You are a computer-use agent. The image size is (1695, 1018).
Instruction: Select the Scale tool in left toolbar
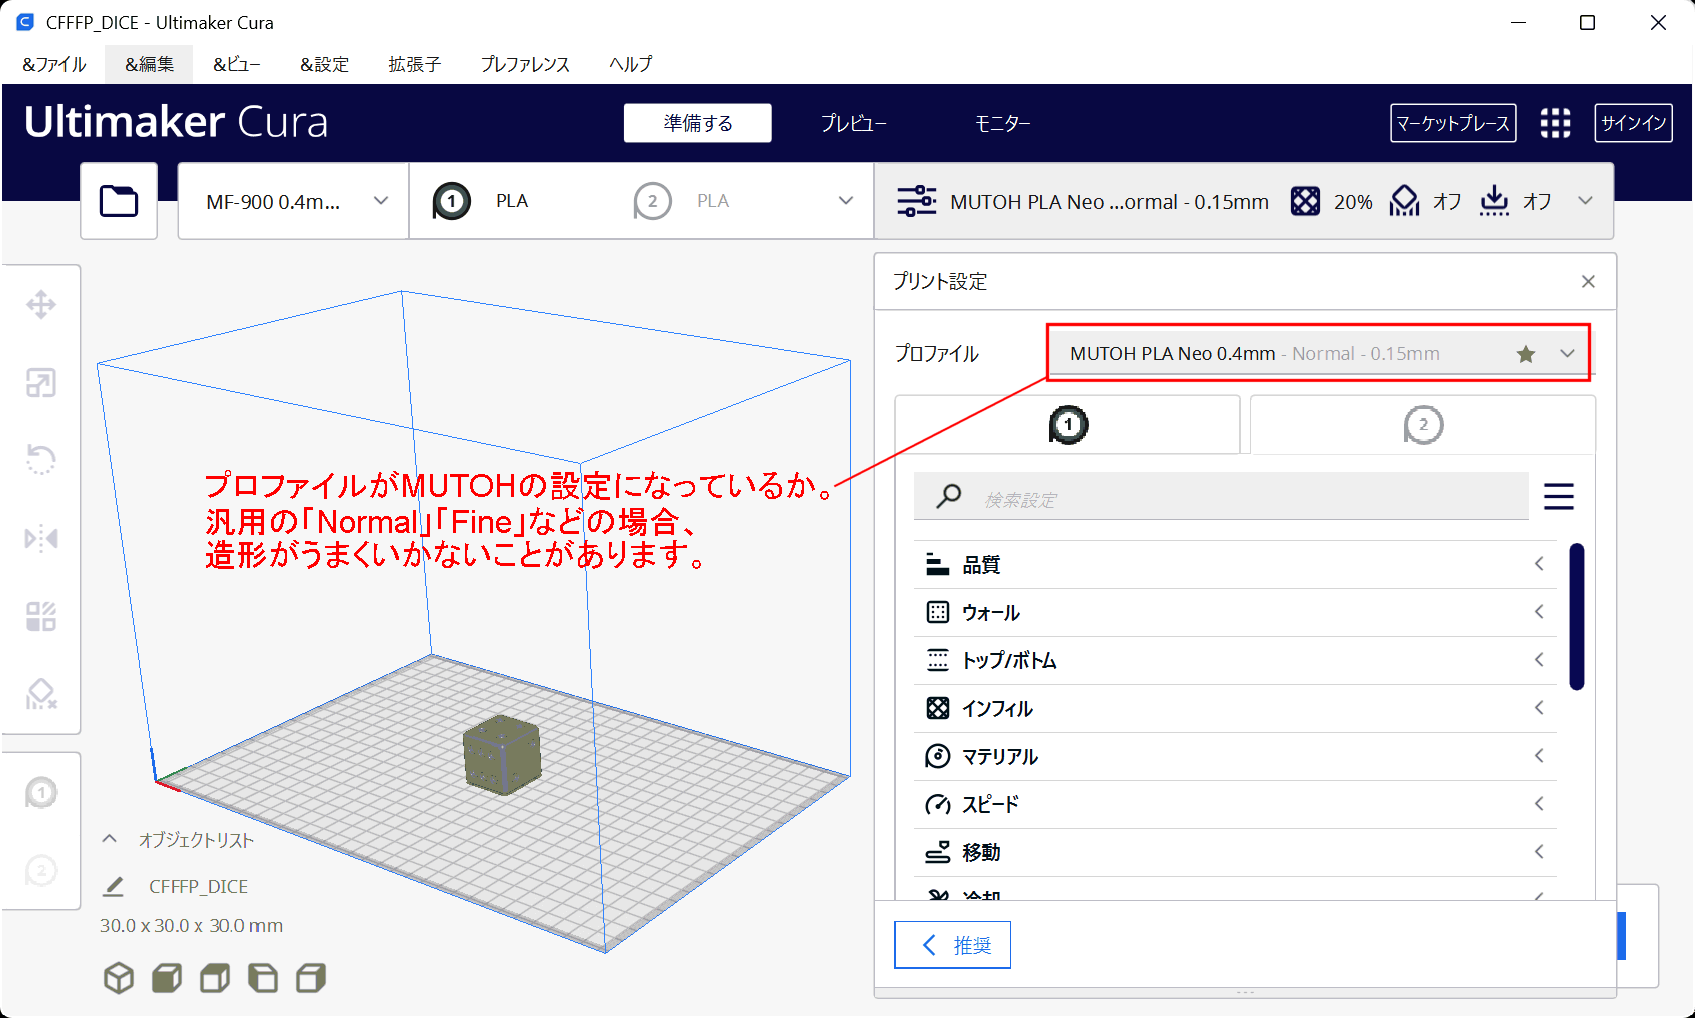click(41, 383)
